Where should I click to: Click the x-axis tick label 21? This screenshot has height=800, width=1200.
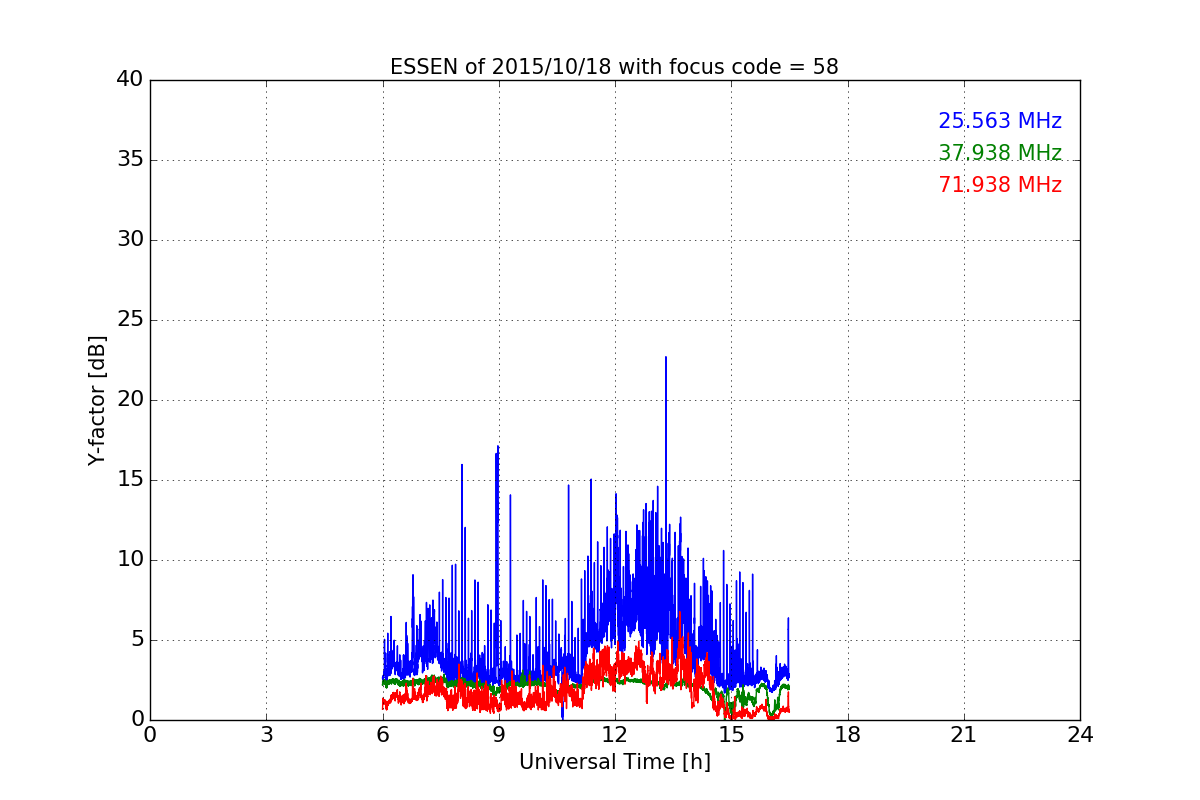(x=964, y=735)
